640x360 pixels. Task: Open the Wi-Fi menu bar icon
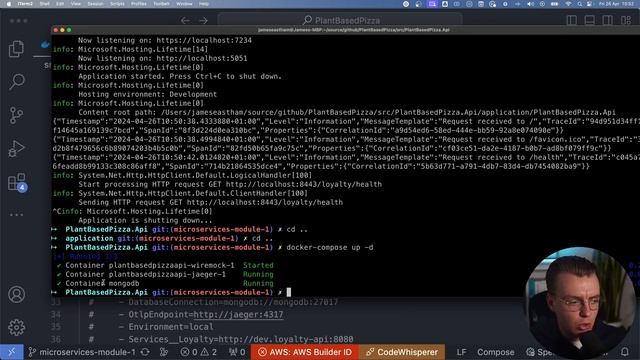[568, 4]
